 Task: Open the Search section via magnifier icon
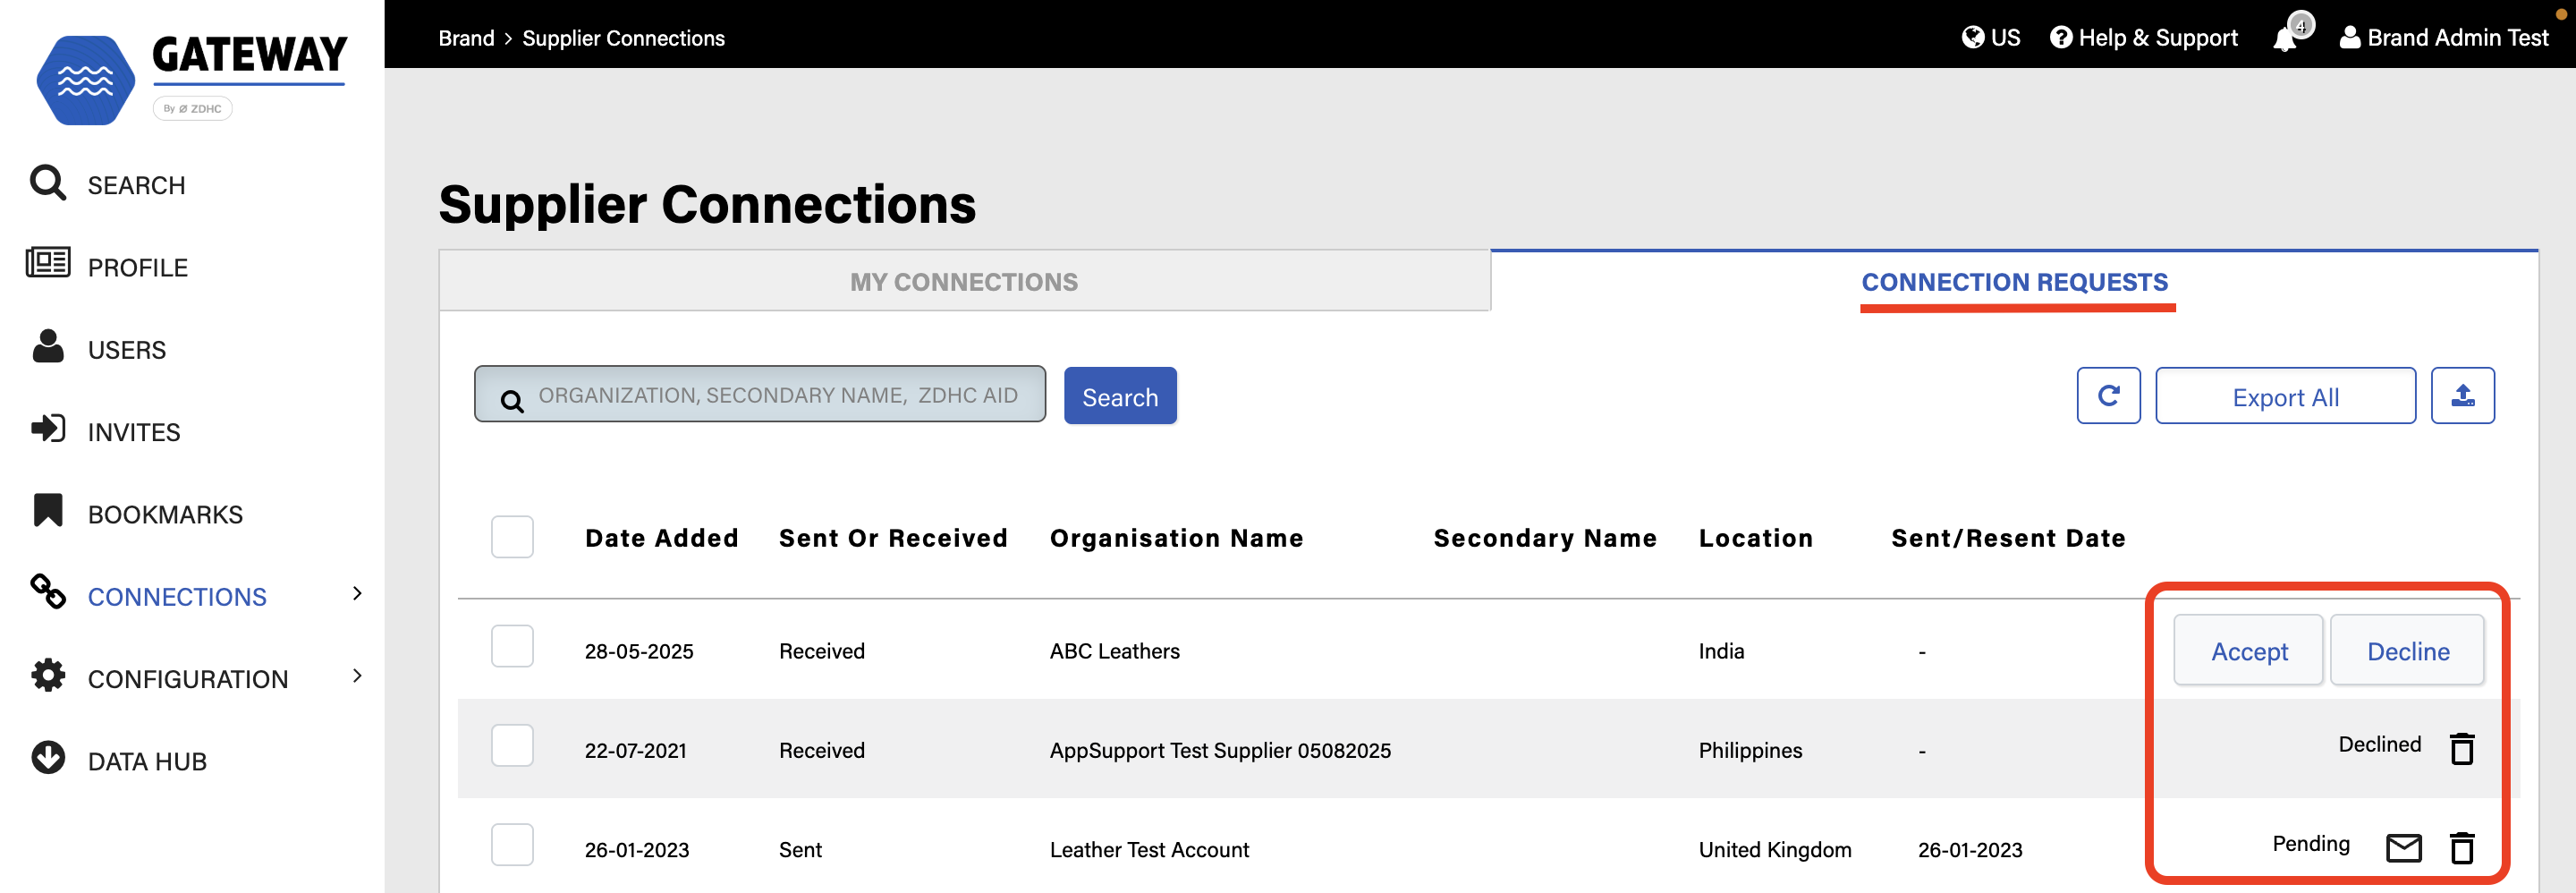[x=47, y=183]
